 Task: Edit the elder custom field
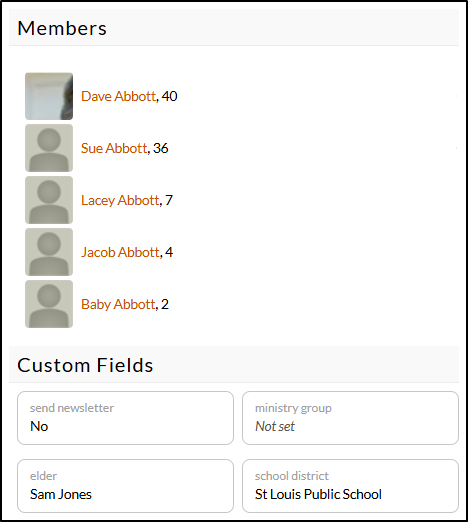click(125, 486)
